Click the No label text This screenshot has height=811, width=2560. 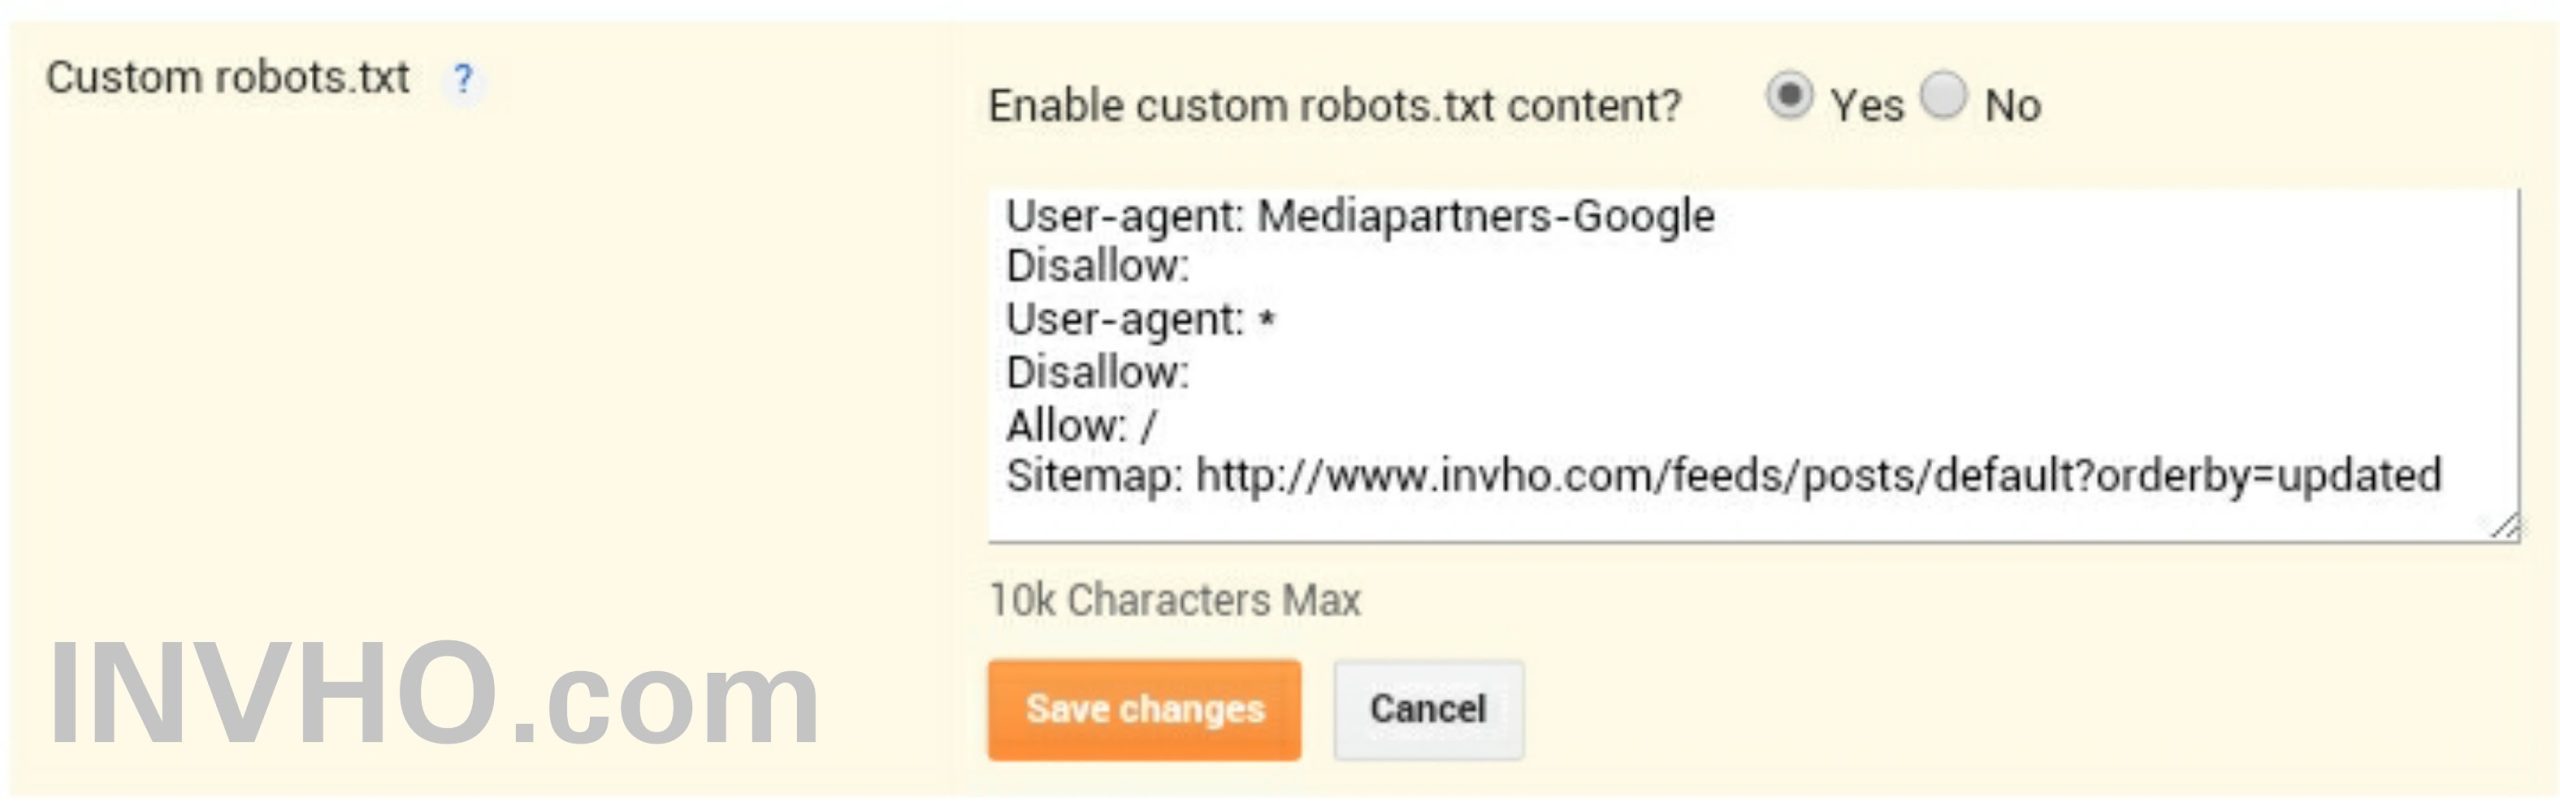pyautogui.click(x=2012, y=105)
